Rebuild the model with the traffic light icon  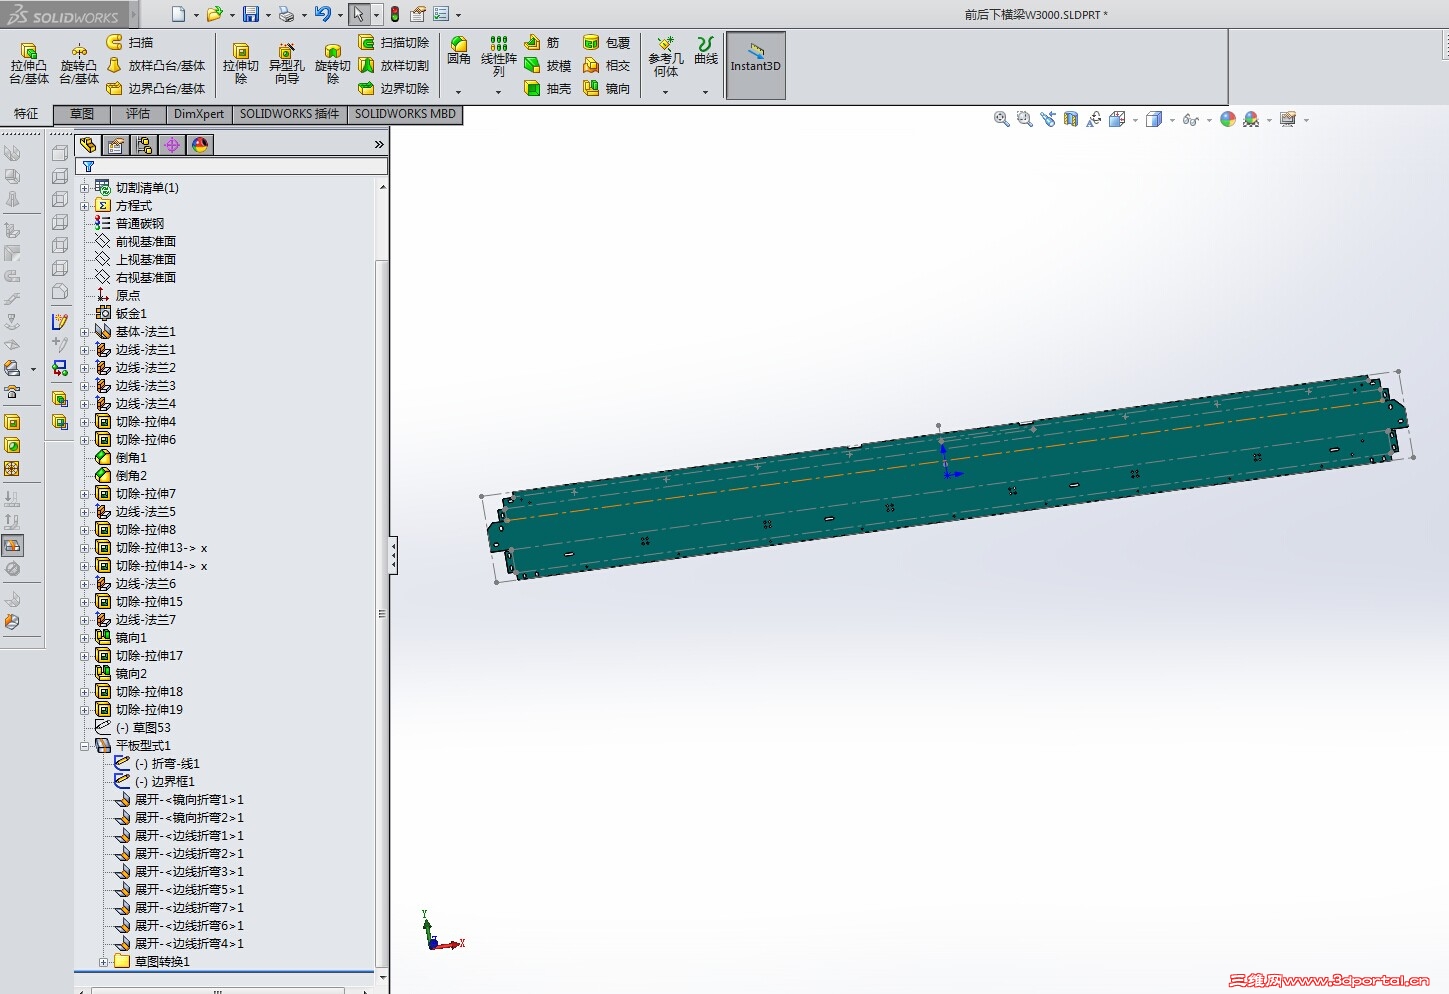pos(395,14)
